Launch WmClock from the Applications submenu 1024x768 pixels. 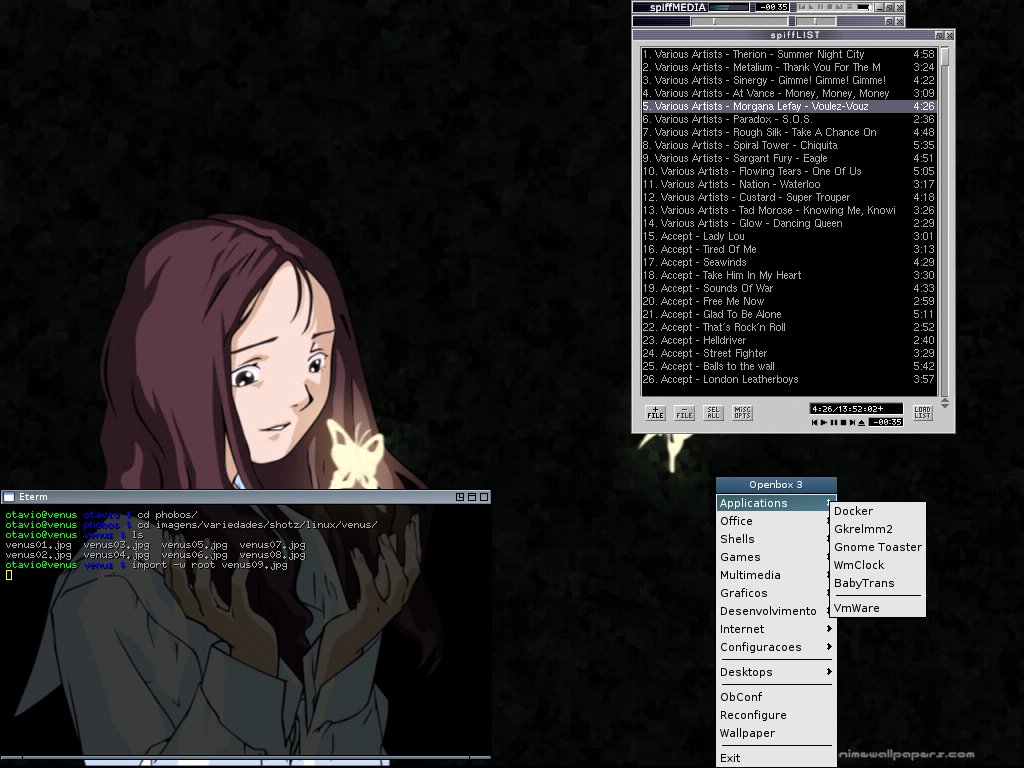878,566
